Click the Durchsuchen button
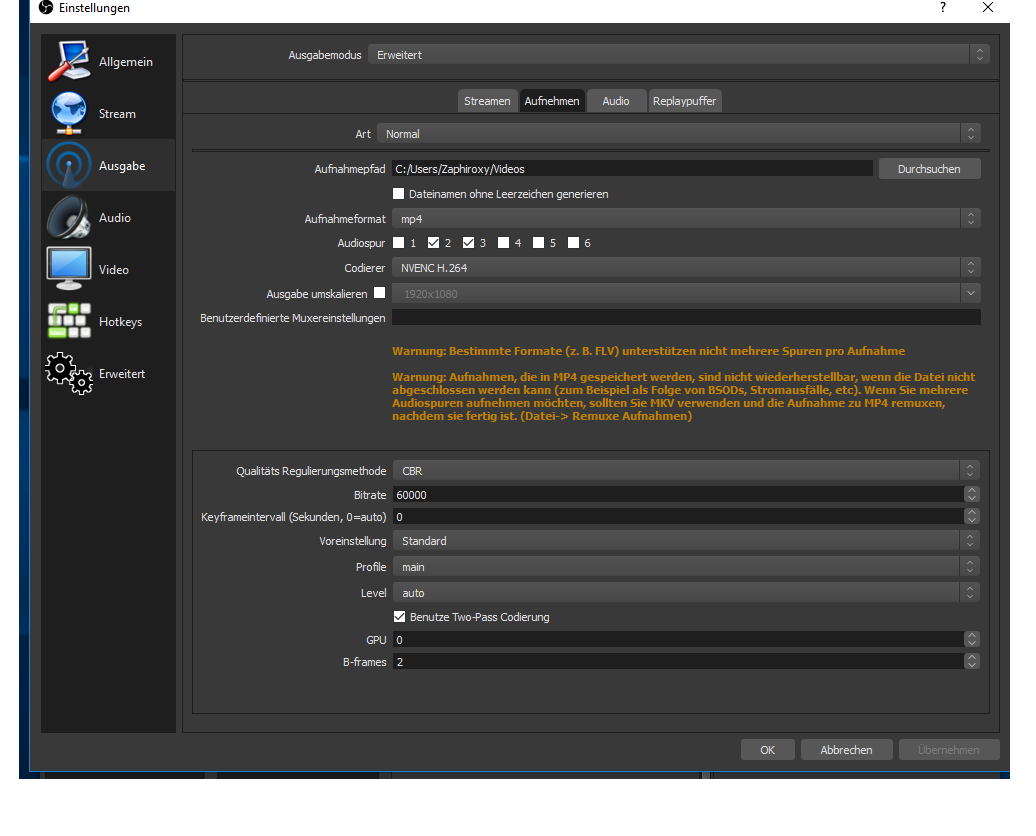Screen dimensions: 1036x836 pos(929,169)
